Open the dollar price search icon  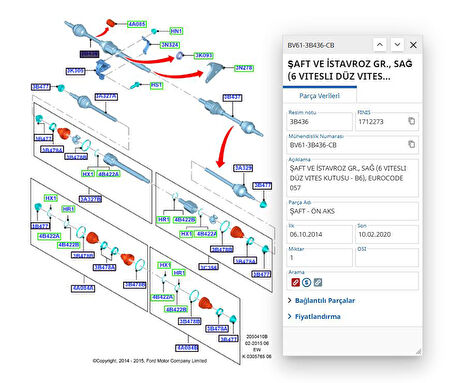pos(307,282)
